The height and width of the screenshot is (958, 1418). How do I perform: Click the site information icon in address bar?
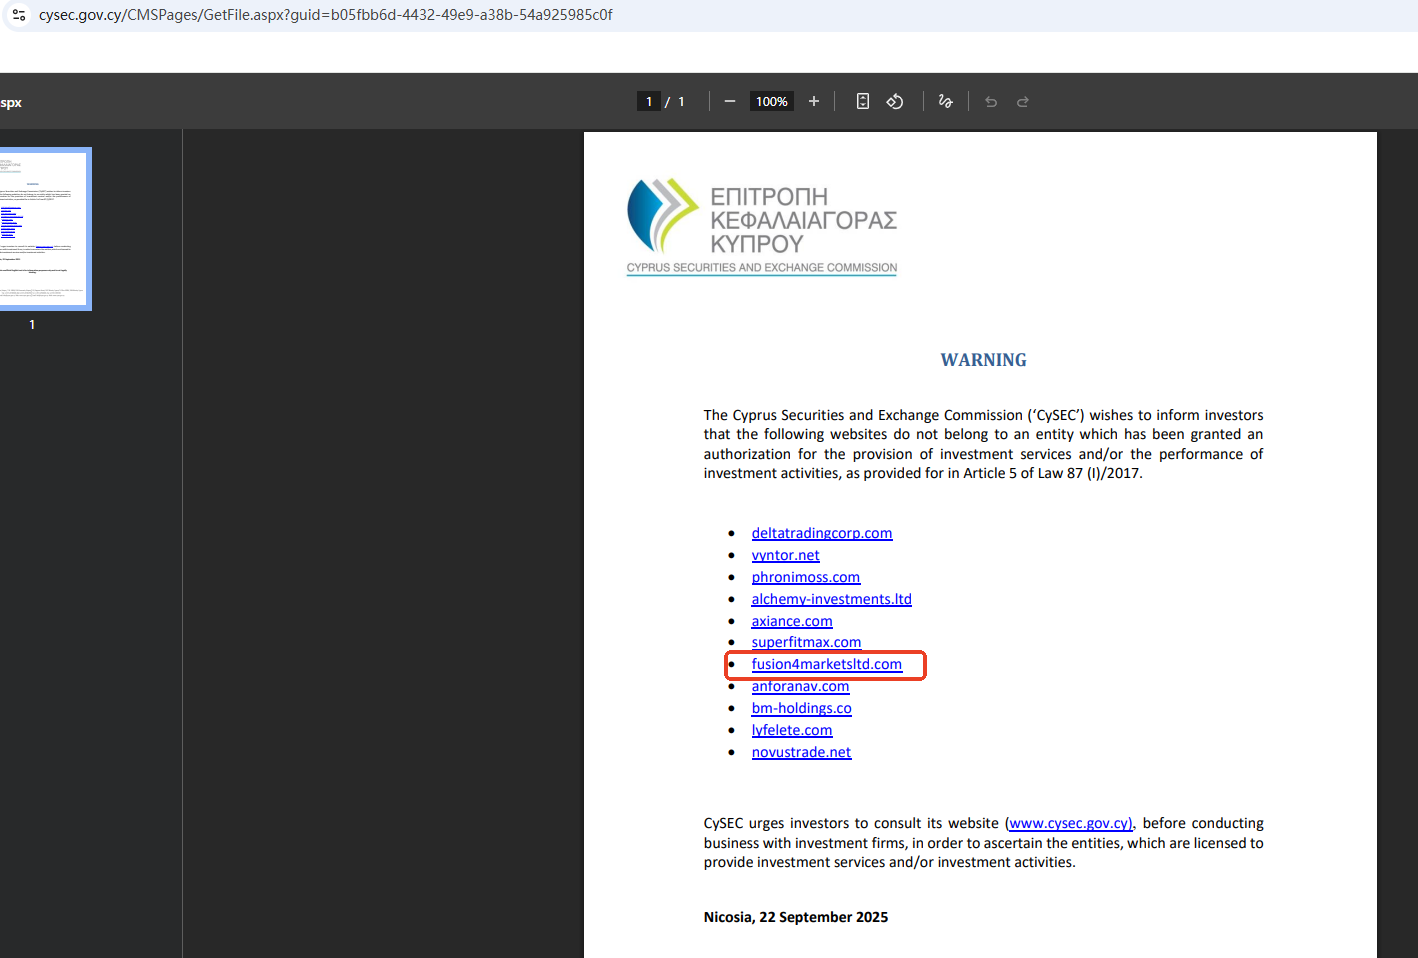point(19,15)
